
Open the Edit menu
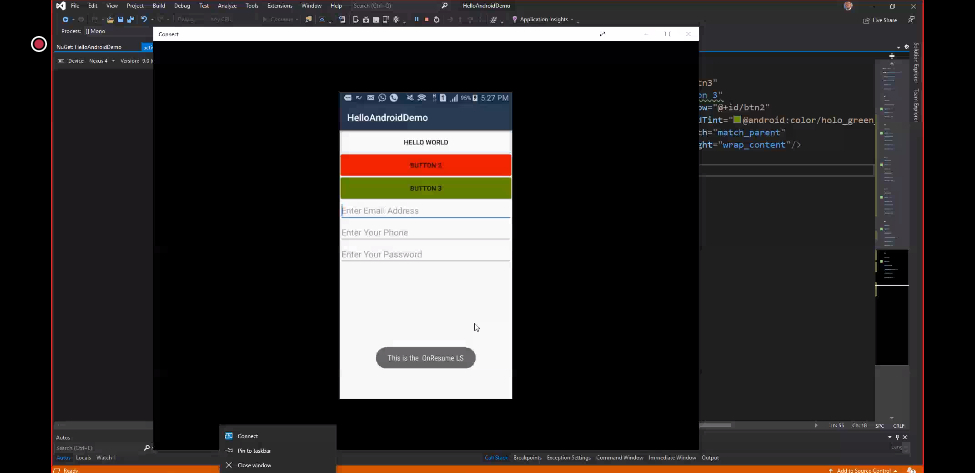click(93, 6)
